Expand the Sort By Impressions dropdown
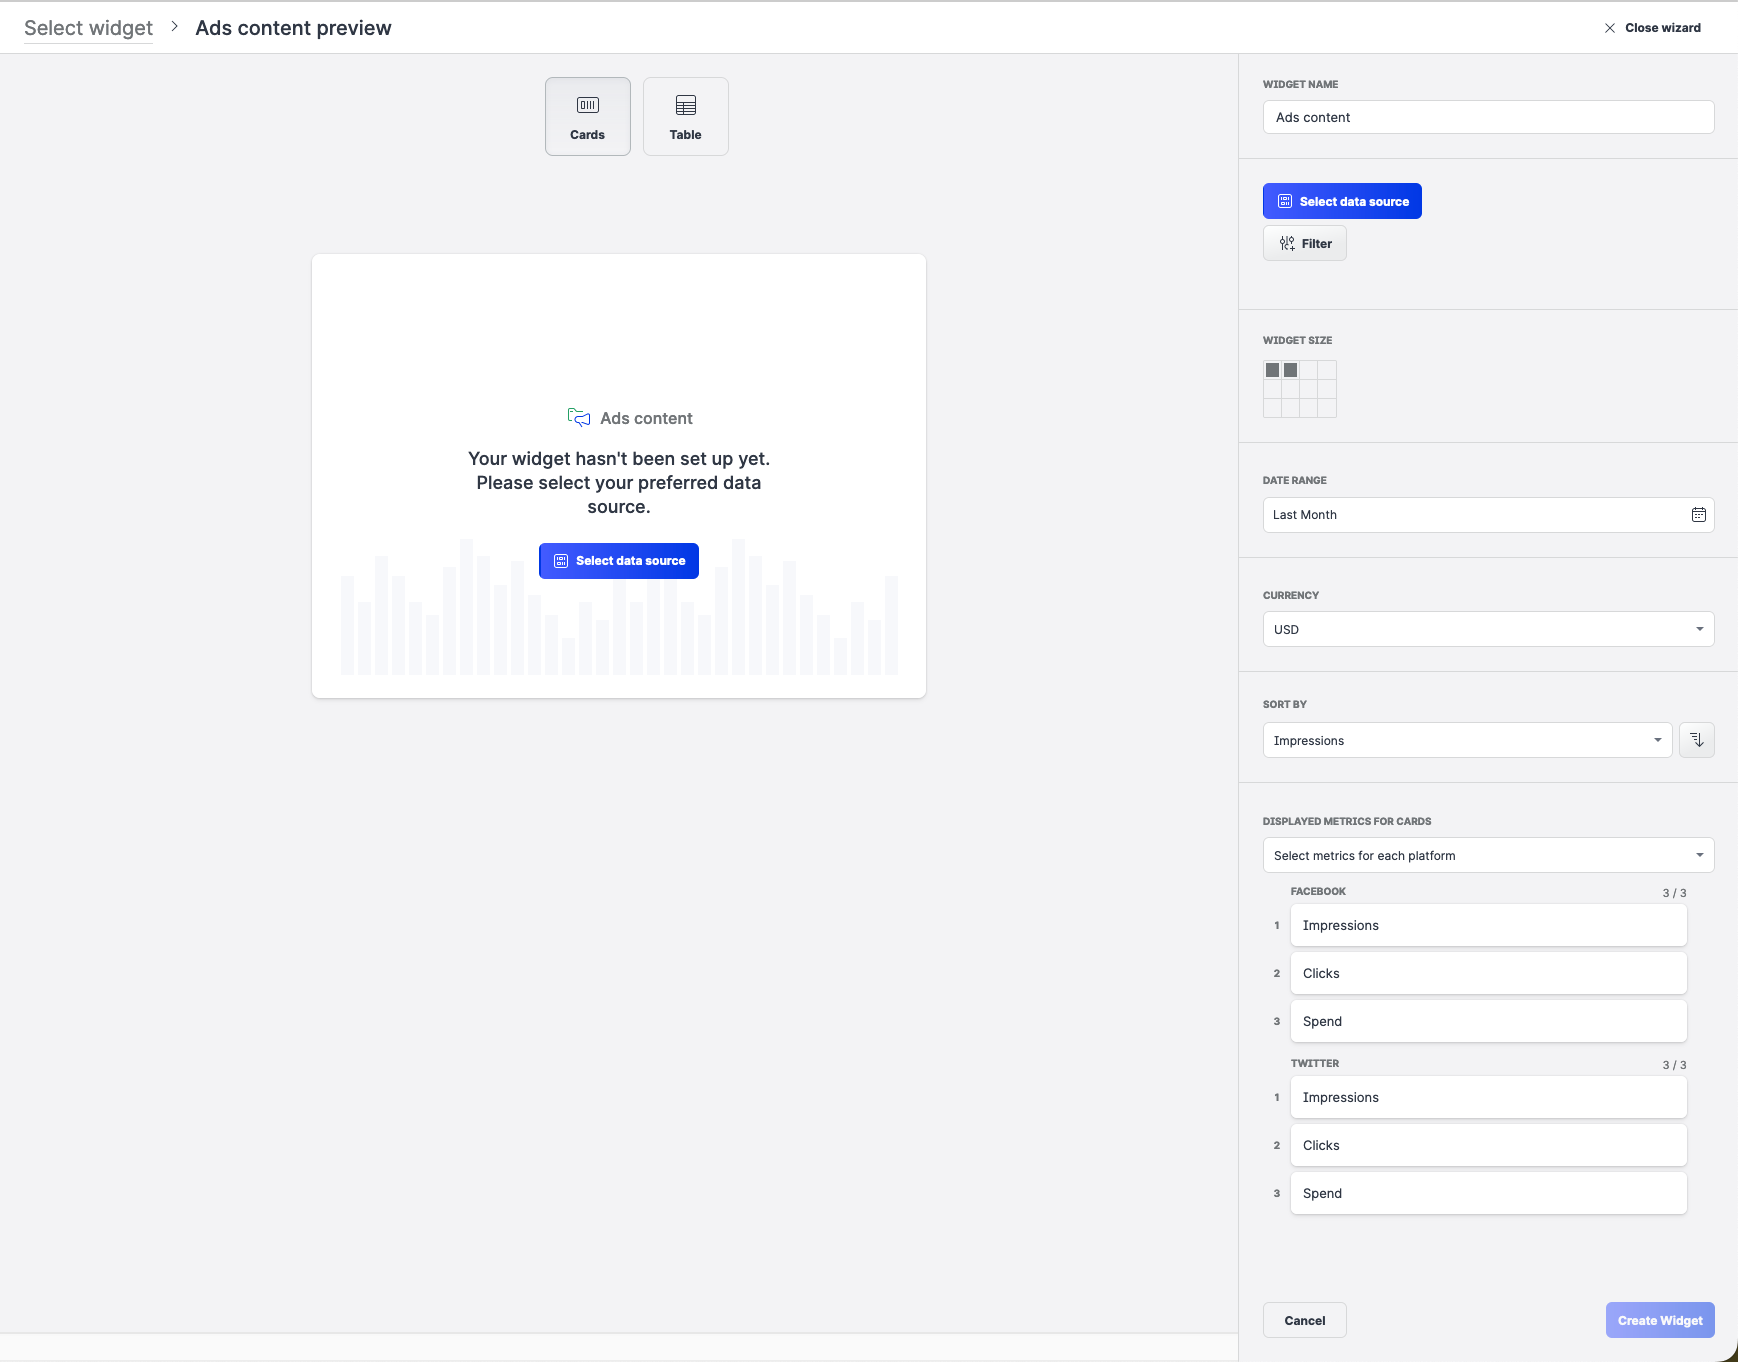This screenshot has width=1738, height=1362. 1467,740
